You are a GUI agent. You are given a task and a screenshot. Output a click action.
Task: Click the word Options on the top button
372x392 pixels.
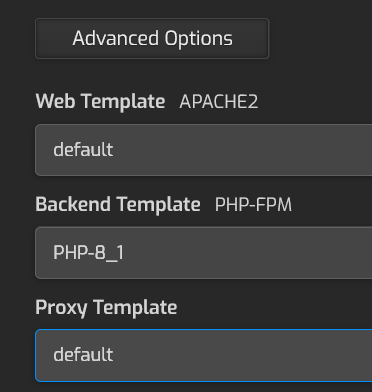[x=199, y=39]
